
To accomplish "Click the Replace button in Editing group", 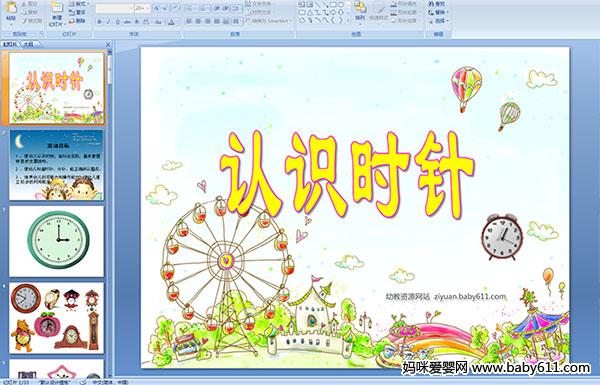I will (x=437, y=12).
